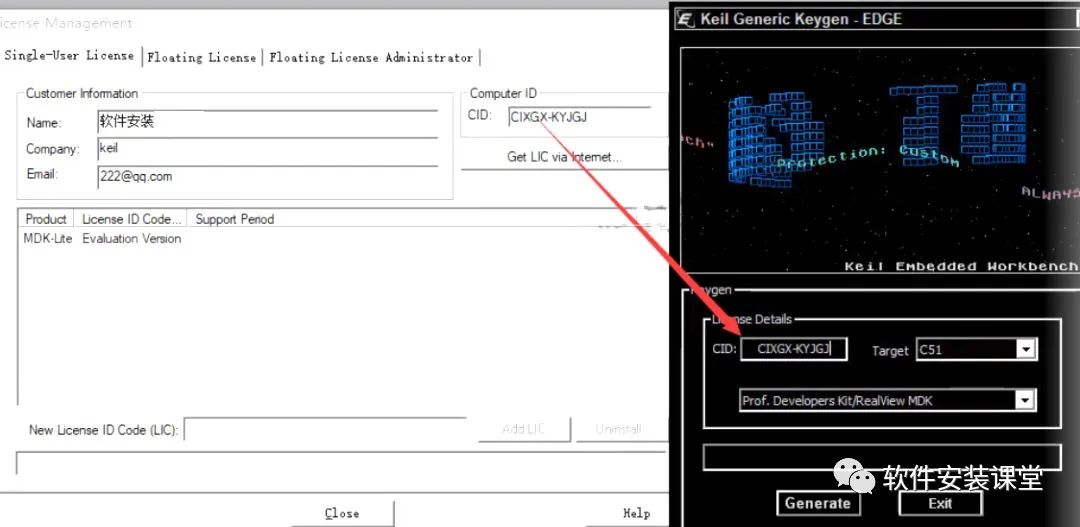Click the Product column header
Image resolution: width=1080 pixels, height=527 pixels.
point(46,219)
